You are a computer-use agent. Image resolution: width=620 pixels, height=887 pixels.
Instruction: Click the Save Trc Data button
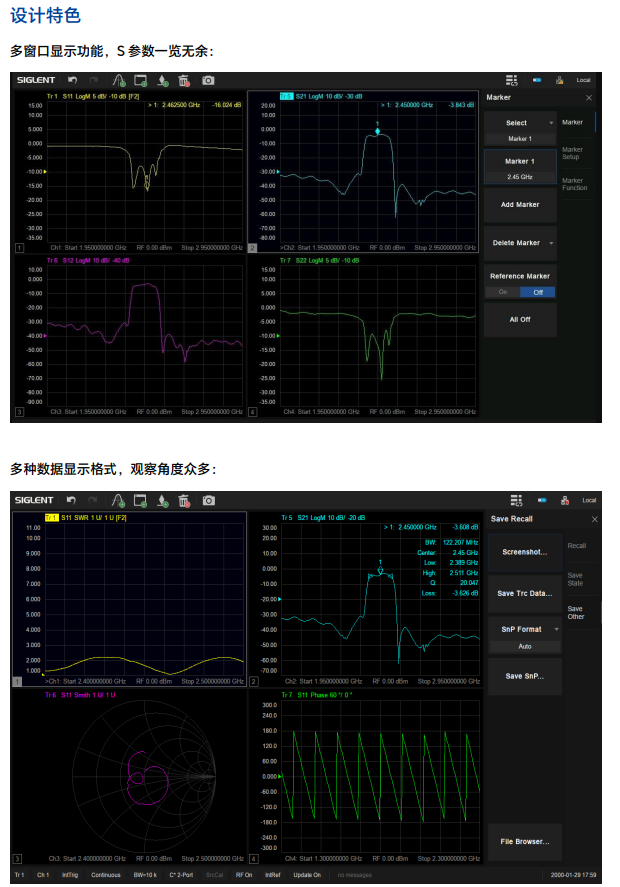click(524, 593)
